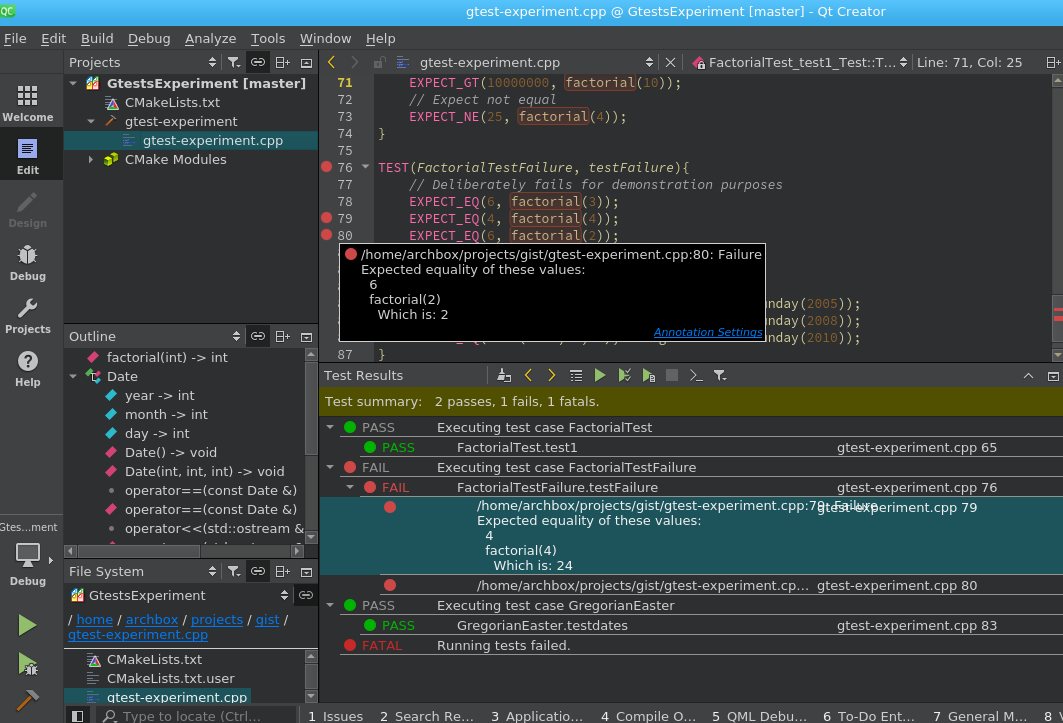This screenshot has height=723, width=1063.
Task: Navigate to the archbox folder link
Action: 152,619
